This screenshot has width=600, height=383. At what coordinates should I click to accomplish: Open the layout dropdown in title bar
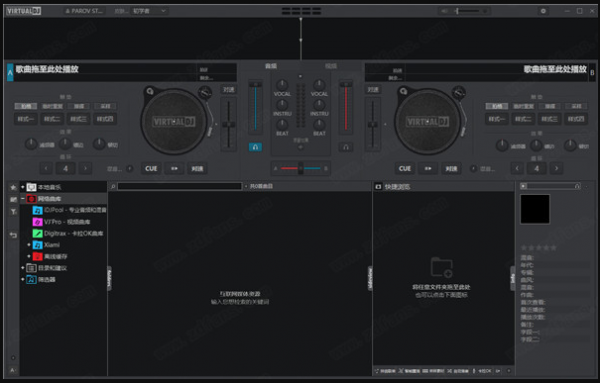click(150, 11)
